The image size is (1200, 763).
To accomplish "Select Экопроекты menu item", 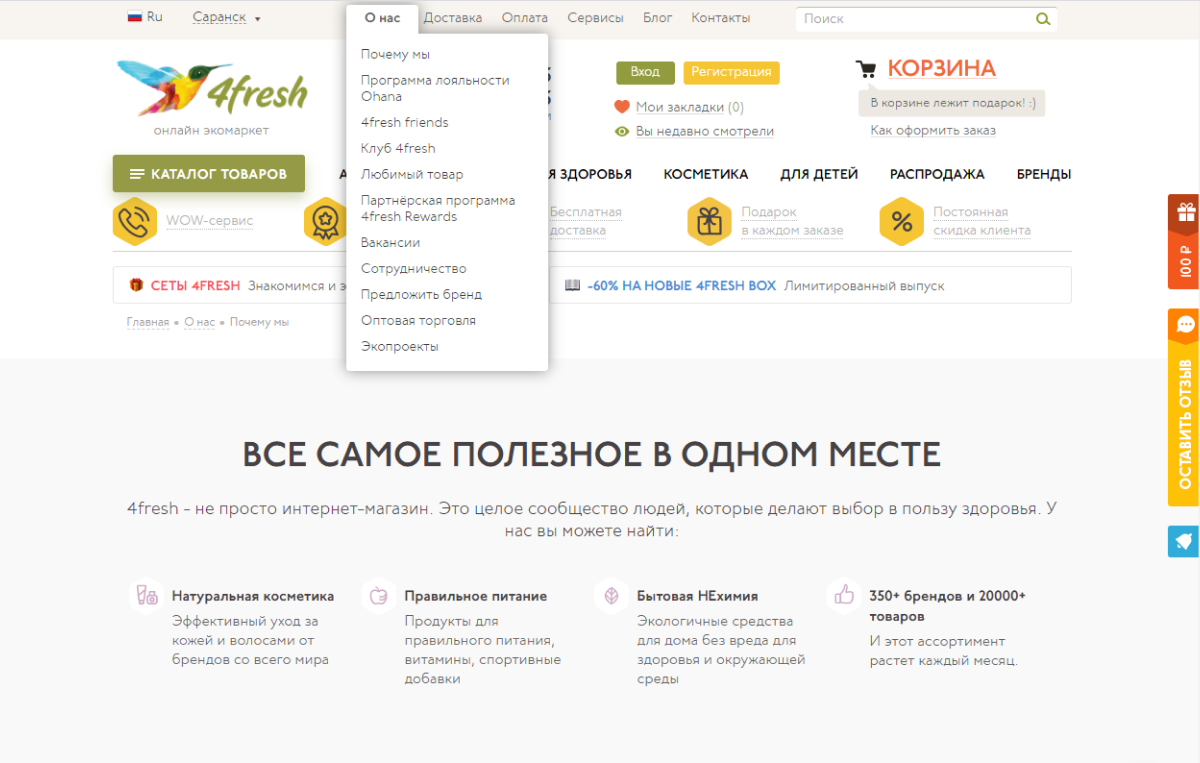I will point(399,346).
